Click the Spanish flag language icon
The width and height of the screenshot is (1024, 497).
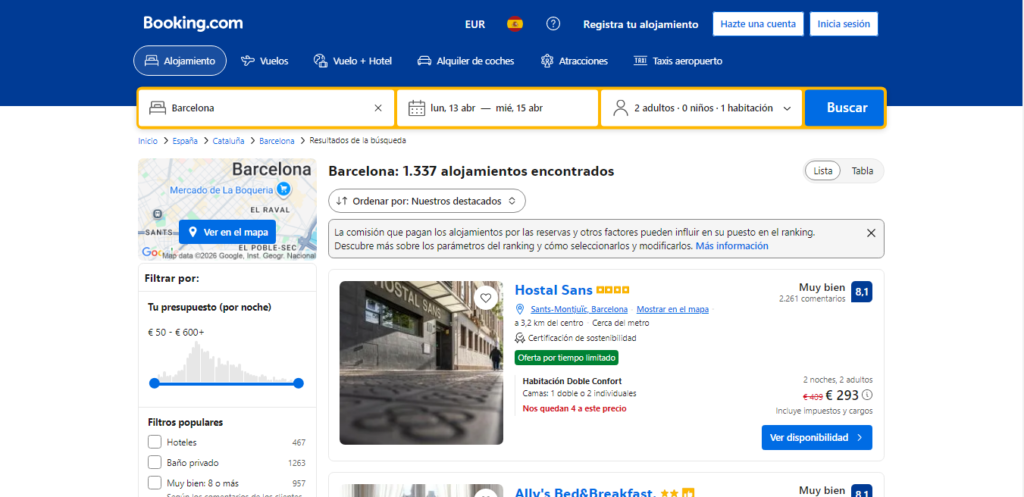515,24
